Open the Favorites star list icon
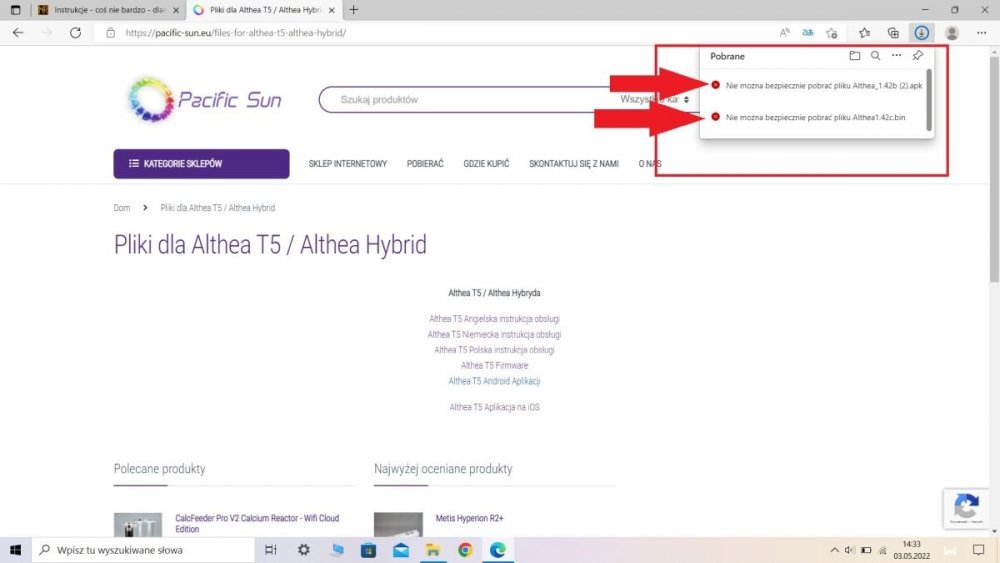Viewport: 1000px width, 563px height. pos(865,33)
